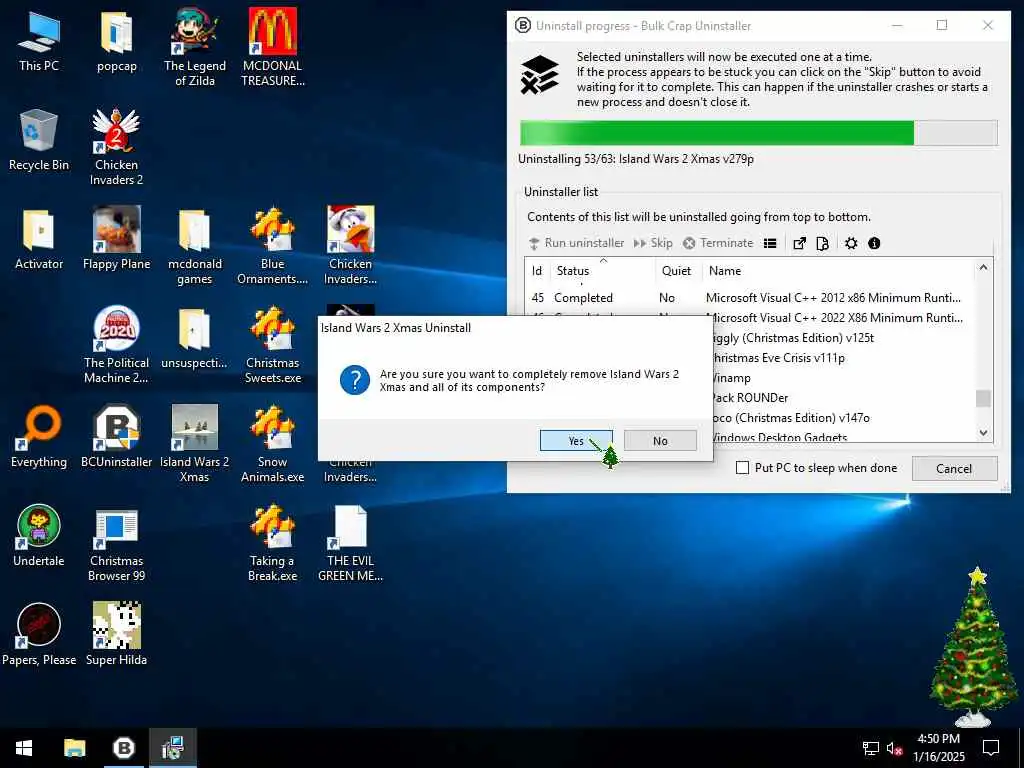This screenshot has height=768, width=1024.
Task: Select Taking a Break.exe icon
Action: [272, 543]
